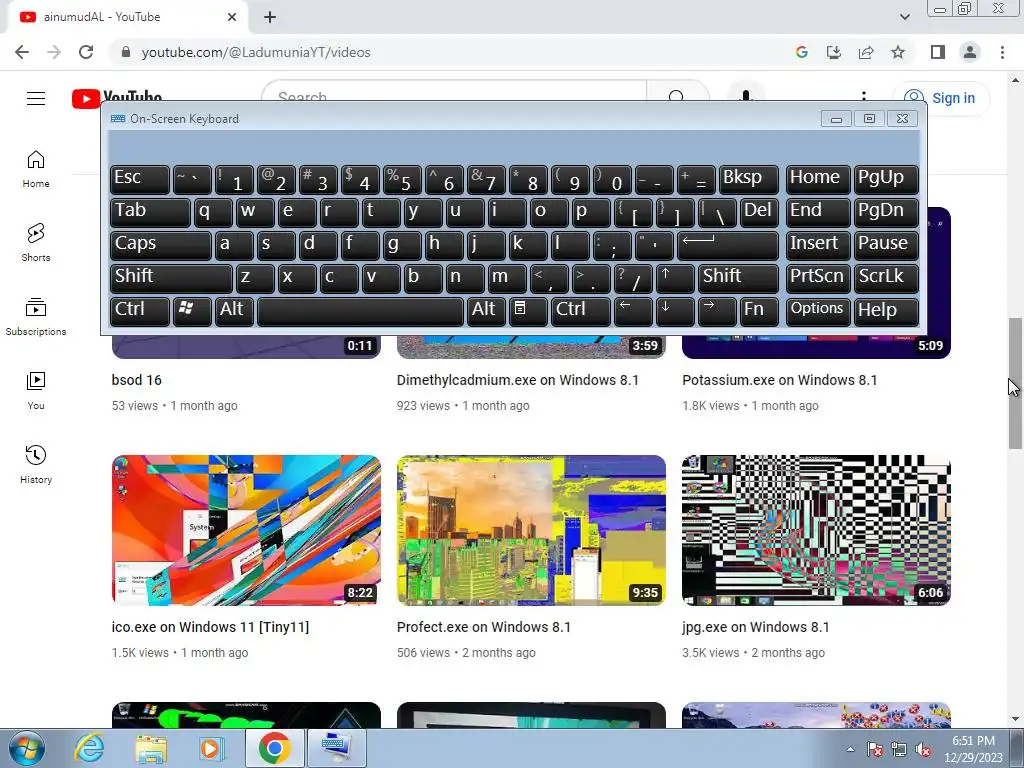Screen dimensions: 1024x768
Task: Open Subscriptions in the YouTube sidebar
Action: [x=36, y=317]
